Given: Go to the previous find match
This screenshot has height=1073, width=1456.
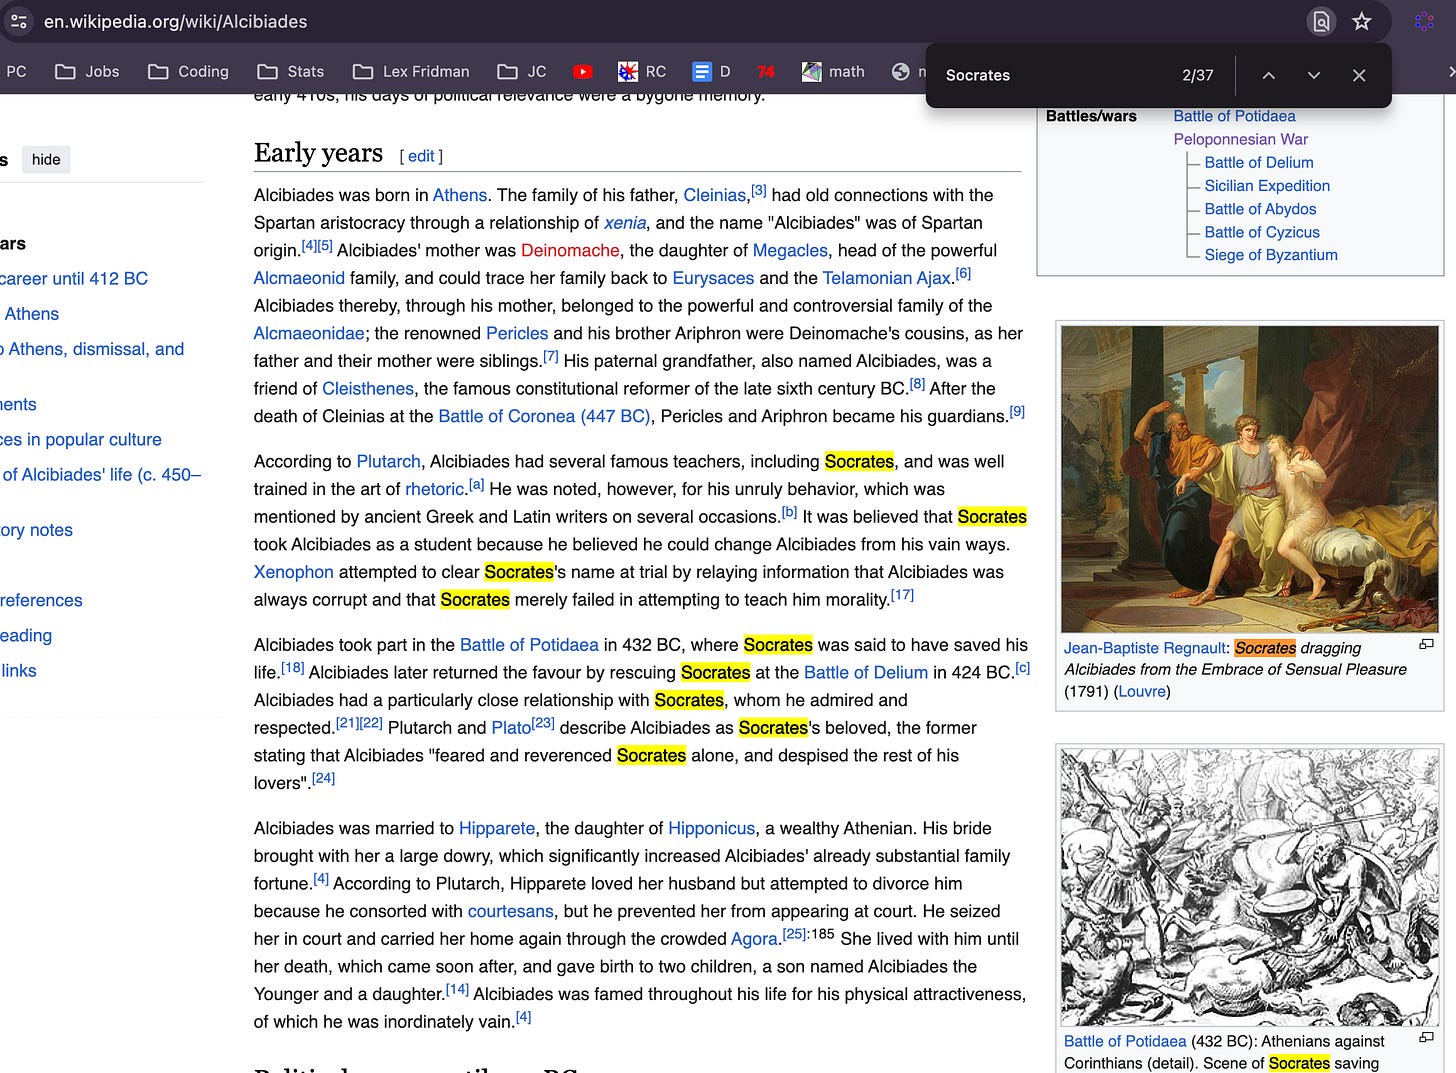Looking at the screenshot, I should pyautogui.click(x=1268, y=75).
